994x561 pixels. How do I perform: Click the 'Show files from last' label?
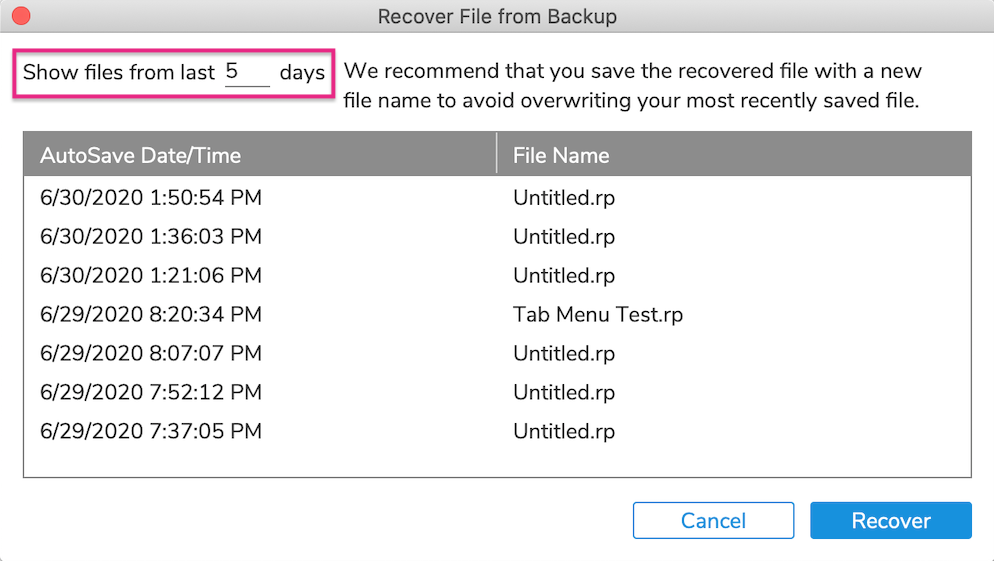(119, 72)
